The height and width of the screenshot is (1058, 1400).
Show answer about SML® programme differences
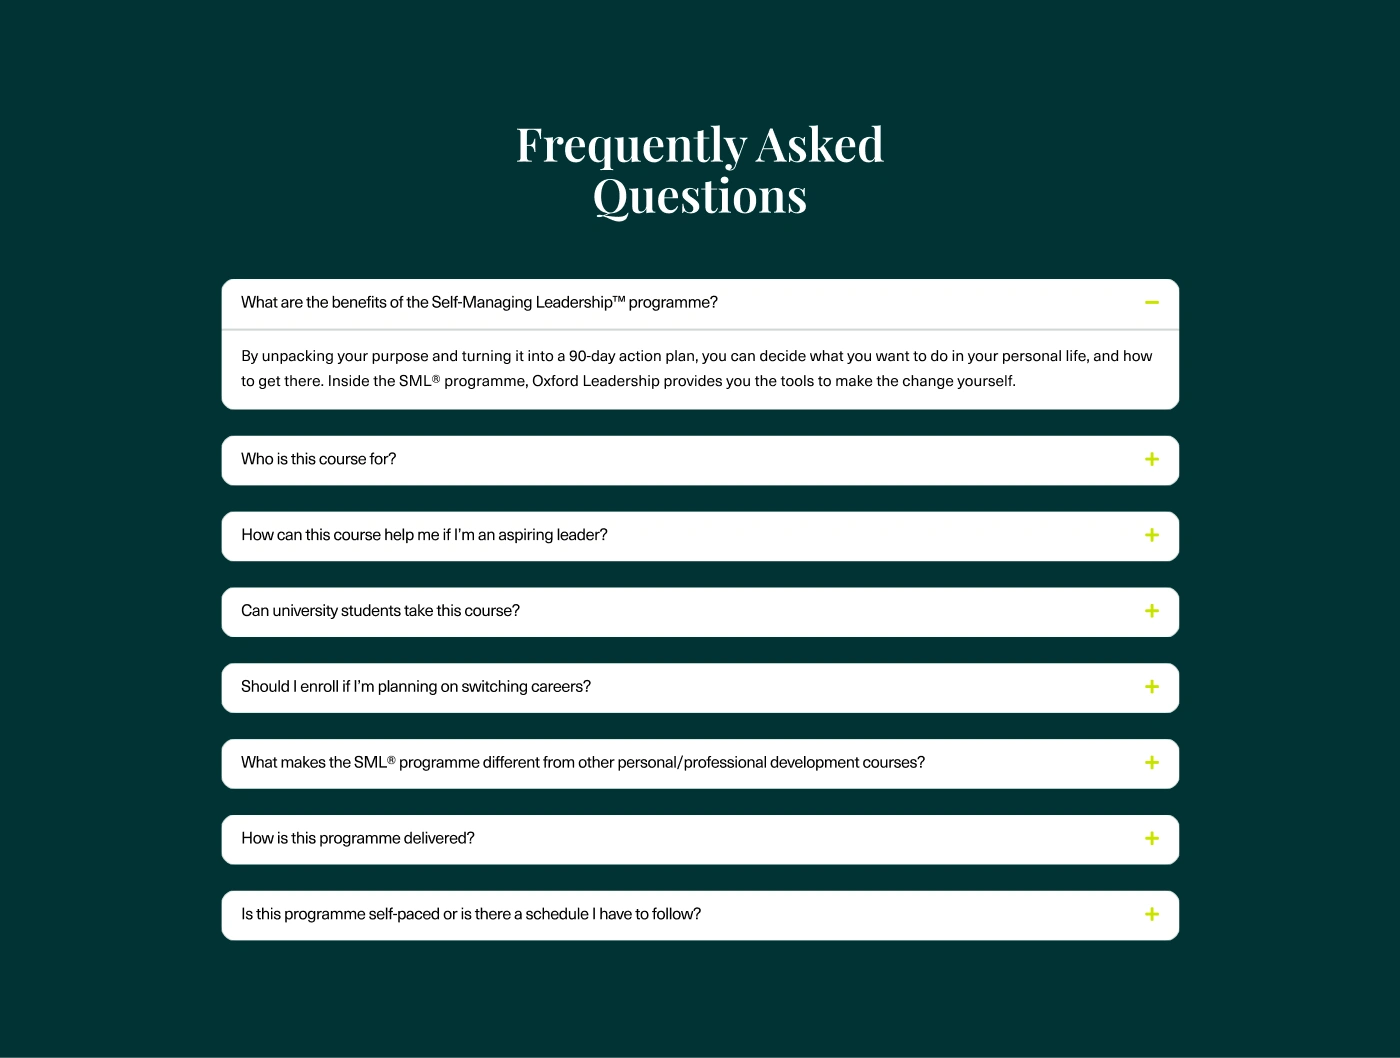pyautogui.click(x=583, y=763)
